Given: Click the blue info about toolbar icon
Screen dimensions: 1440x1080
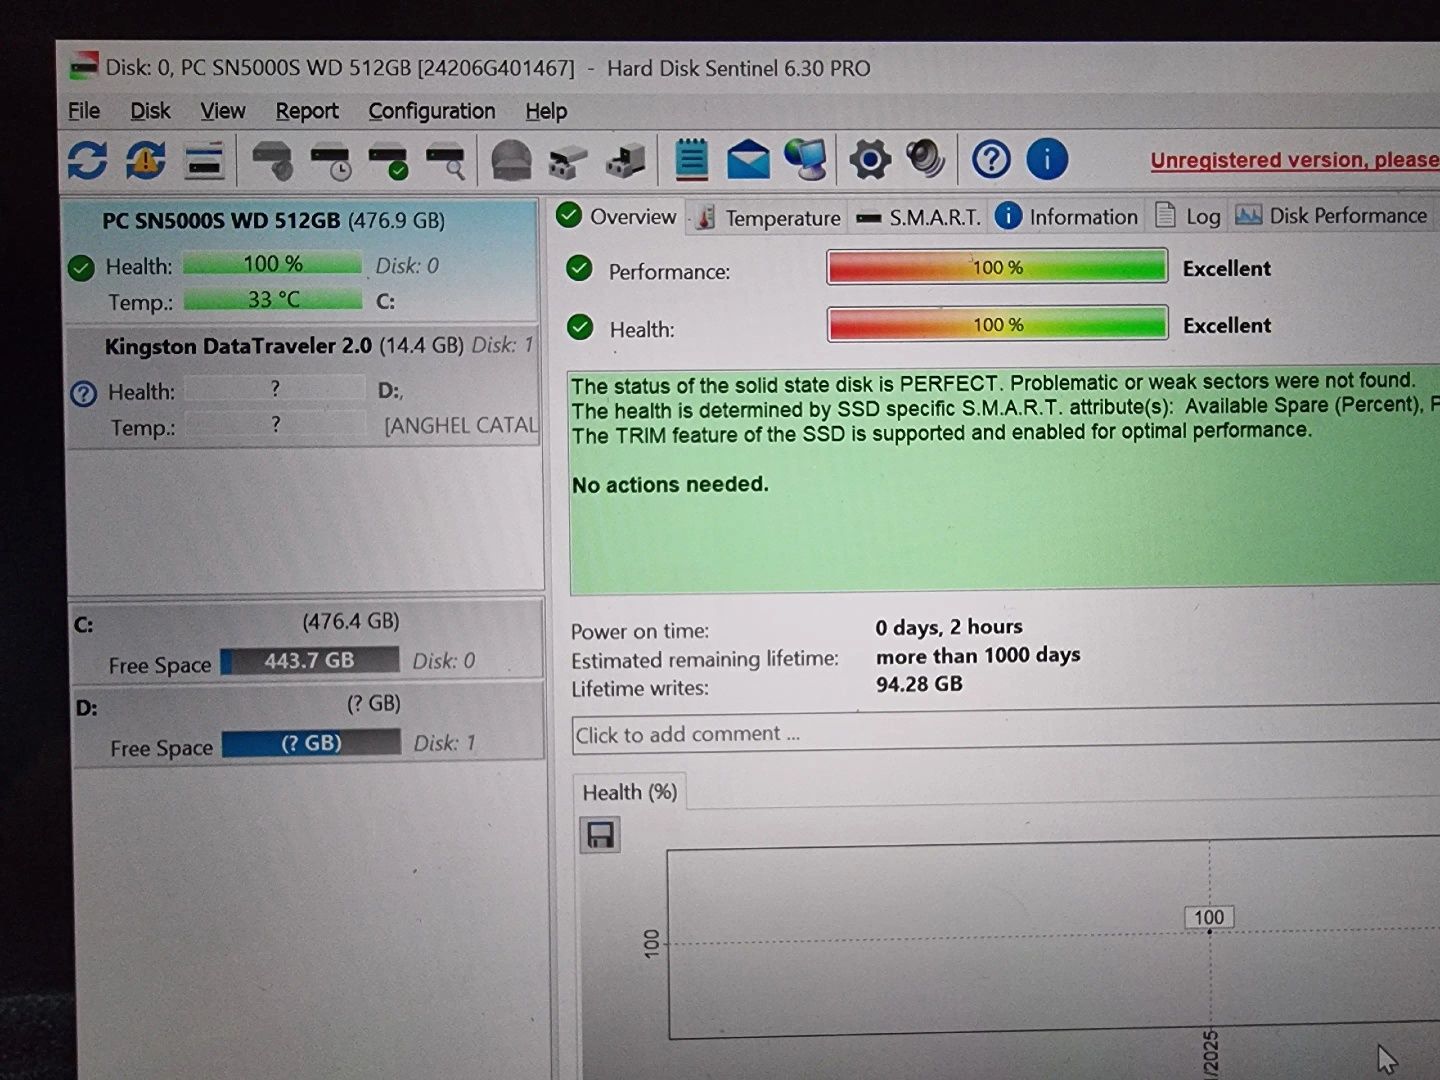Looking at the screenshot, I should click(1047, 159).
